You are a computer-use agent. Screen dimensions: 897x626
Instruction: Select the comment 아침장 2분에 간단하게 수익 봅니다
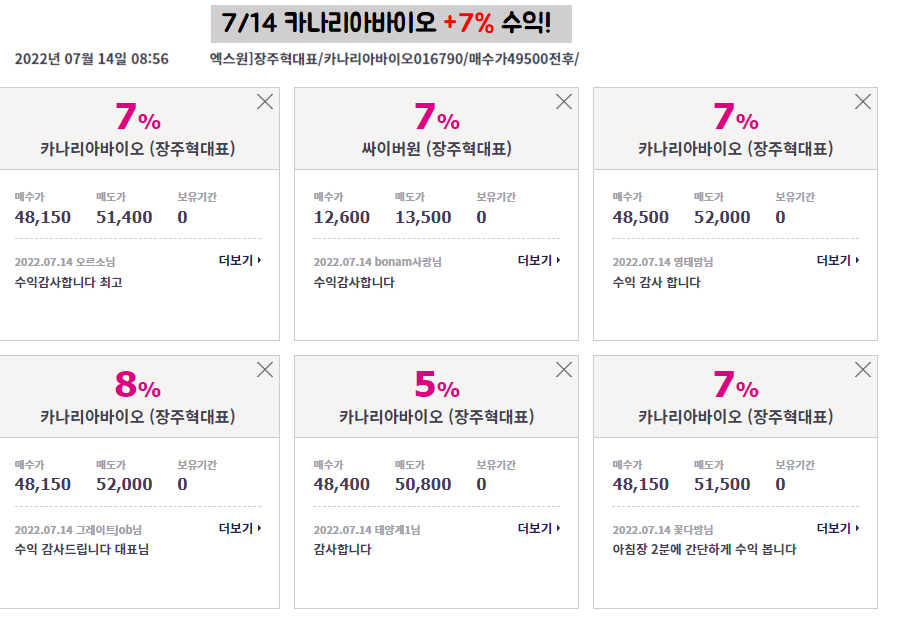pos(704,549)
